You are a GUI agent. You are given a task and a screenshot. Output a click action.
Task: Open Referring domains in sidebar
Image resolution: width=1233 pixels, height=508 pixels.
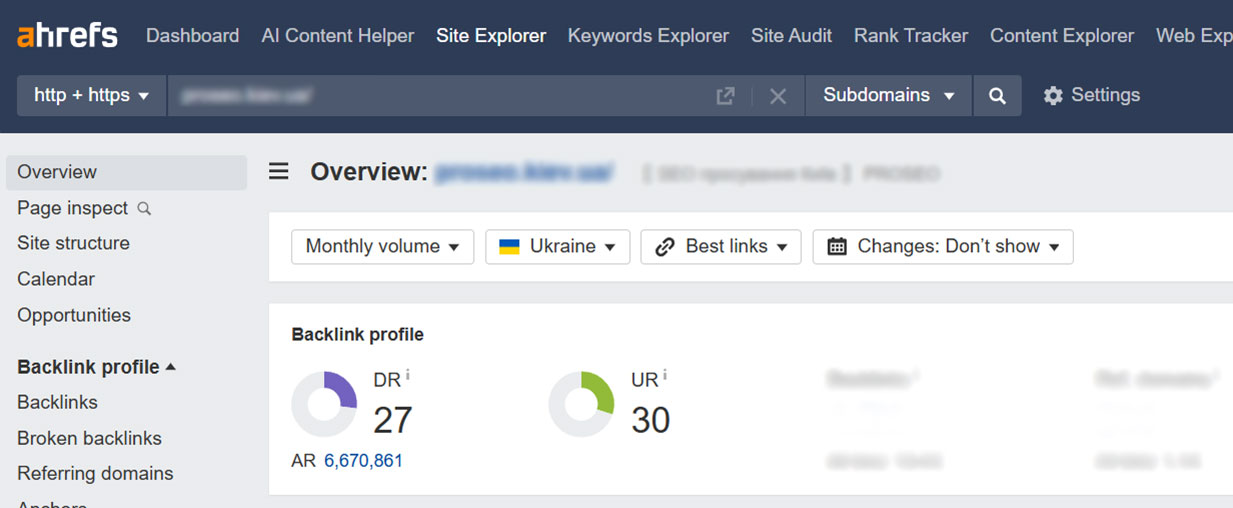coord(95,473)
